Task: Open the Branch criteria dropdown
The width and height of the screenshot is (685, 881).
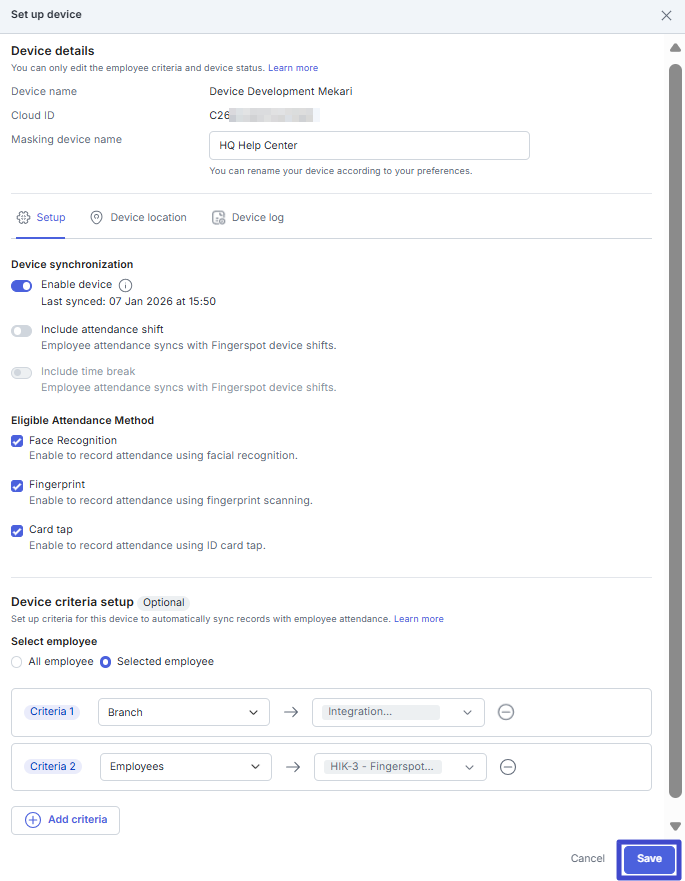Action: pos(183,712)
